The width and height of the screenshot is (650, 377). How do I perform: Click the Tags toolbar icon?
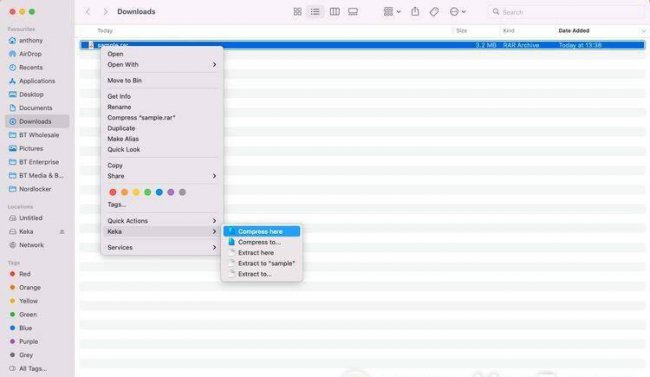tap(434, 12)
